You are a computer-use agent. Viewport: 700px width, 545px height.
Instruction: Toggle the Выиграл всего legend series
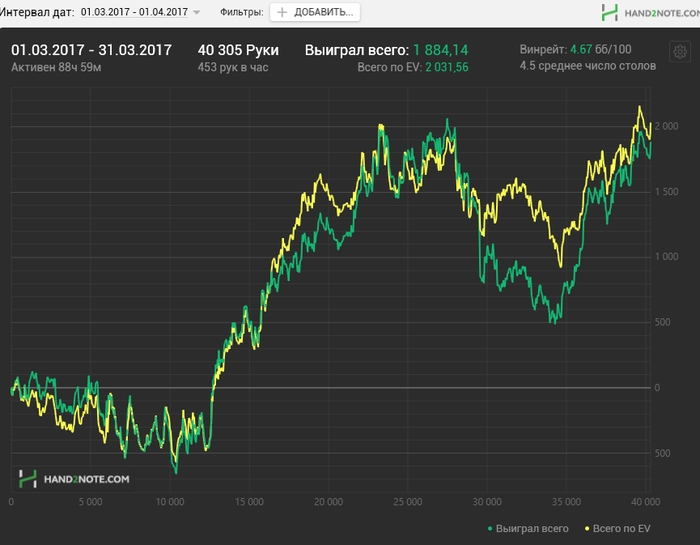528,528
